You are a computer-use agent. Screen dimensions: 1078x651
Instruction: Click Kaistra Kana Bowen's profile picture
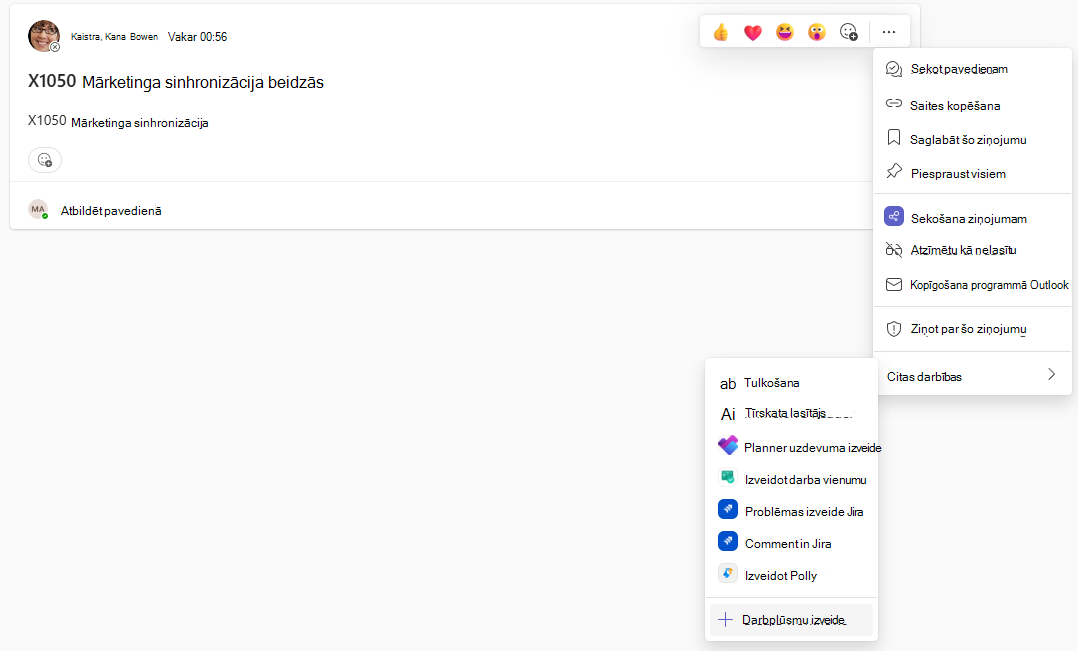[43, 36]
